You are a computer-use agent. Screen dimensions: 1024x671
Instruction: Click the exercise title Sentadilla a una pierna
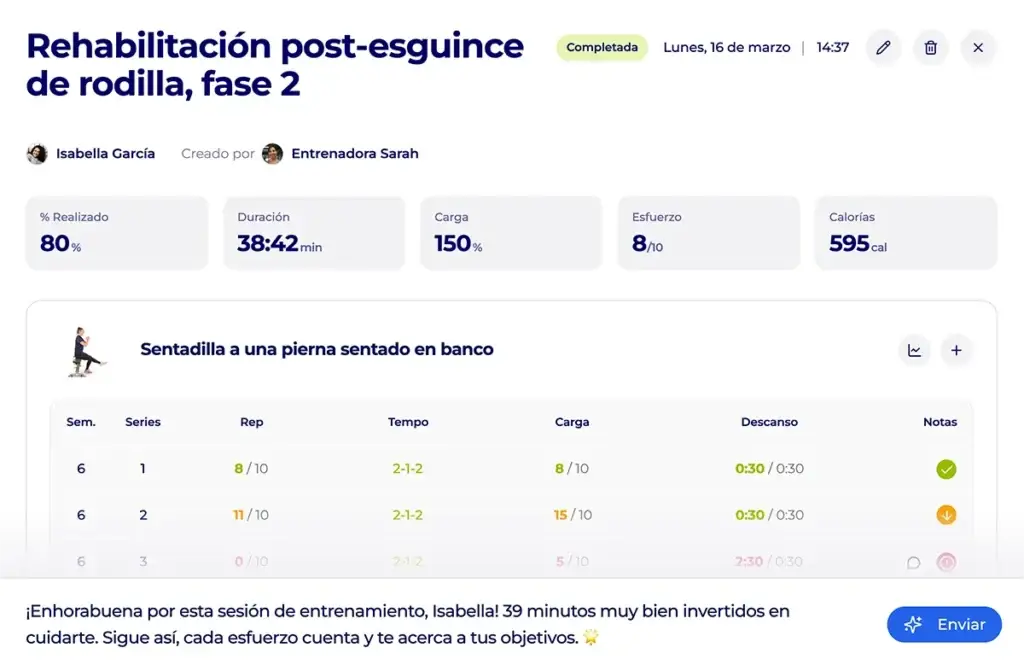click(x=317, y=350)
